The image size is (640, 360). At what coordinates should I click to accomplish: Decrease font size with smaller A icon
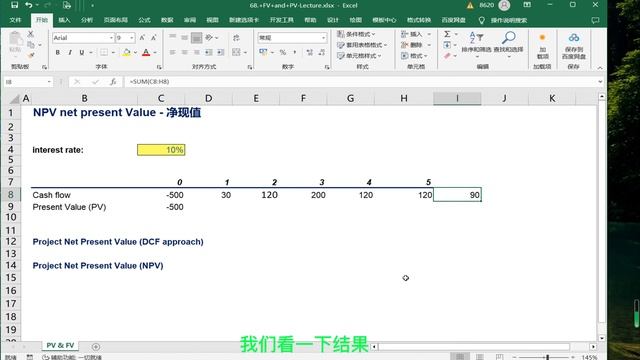point(153,38)
